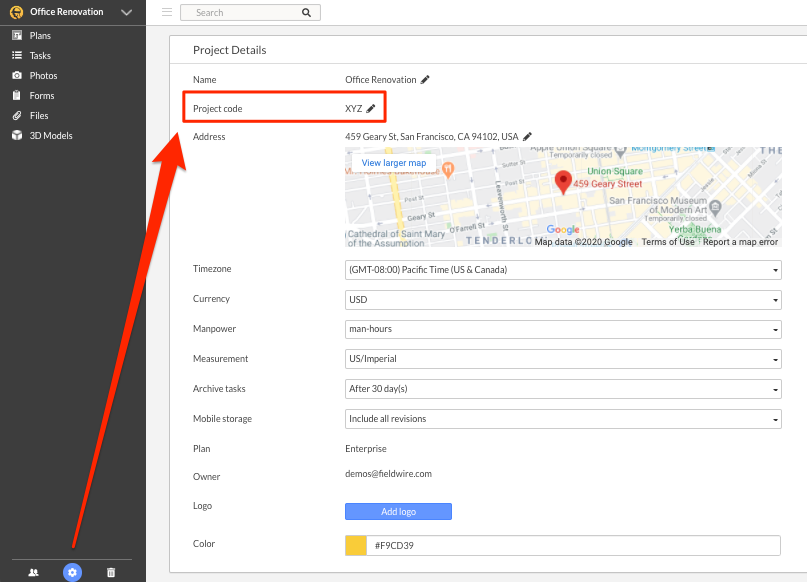Open 3D Models from the sidebar

(x=51, y=136)
